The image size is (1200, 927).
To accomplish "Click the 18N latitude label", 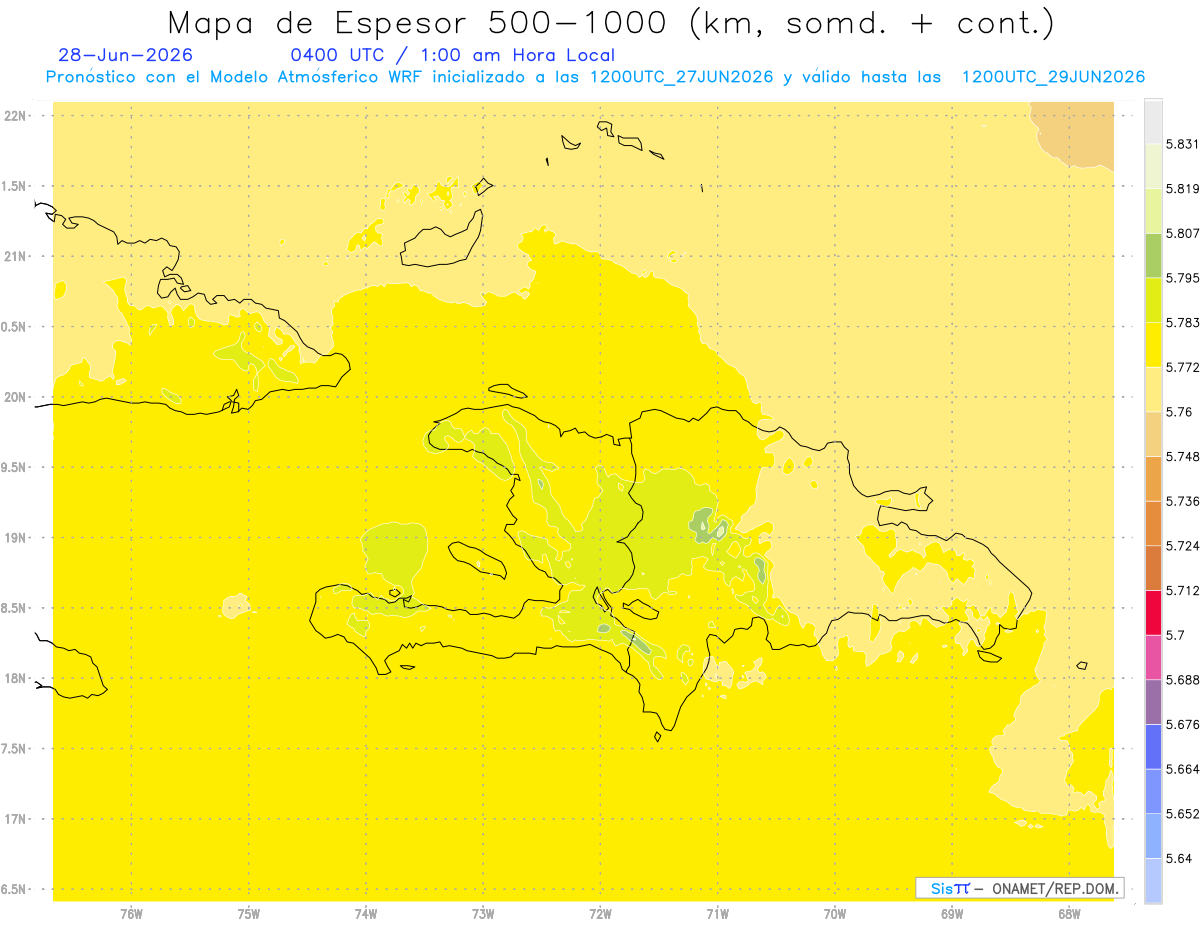I will pyautogui.click(x=17, y=678).
